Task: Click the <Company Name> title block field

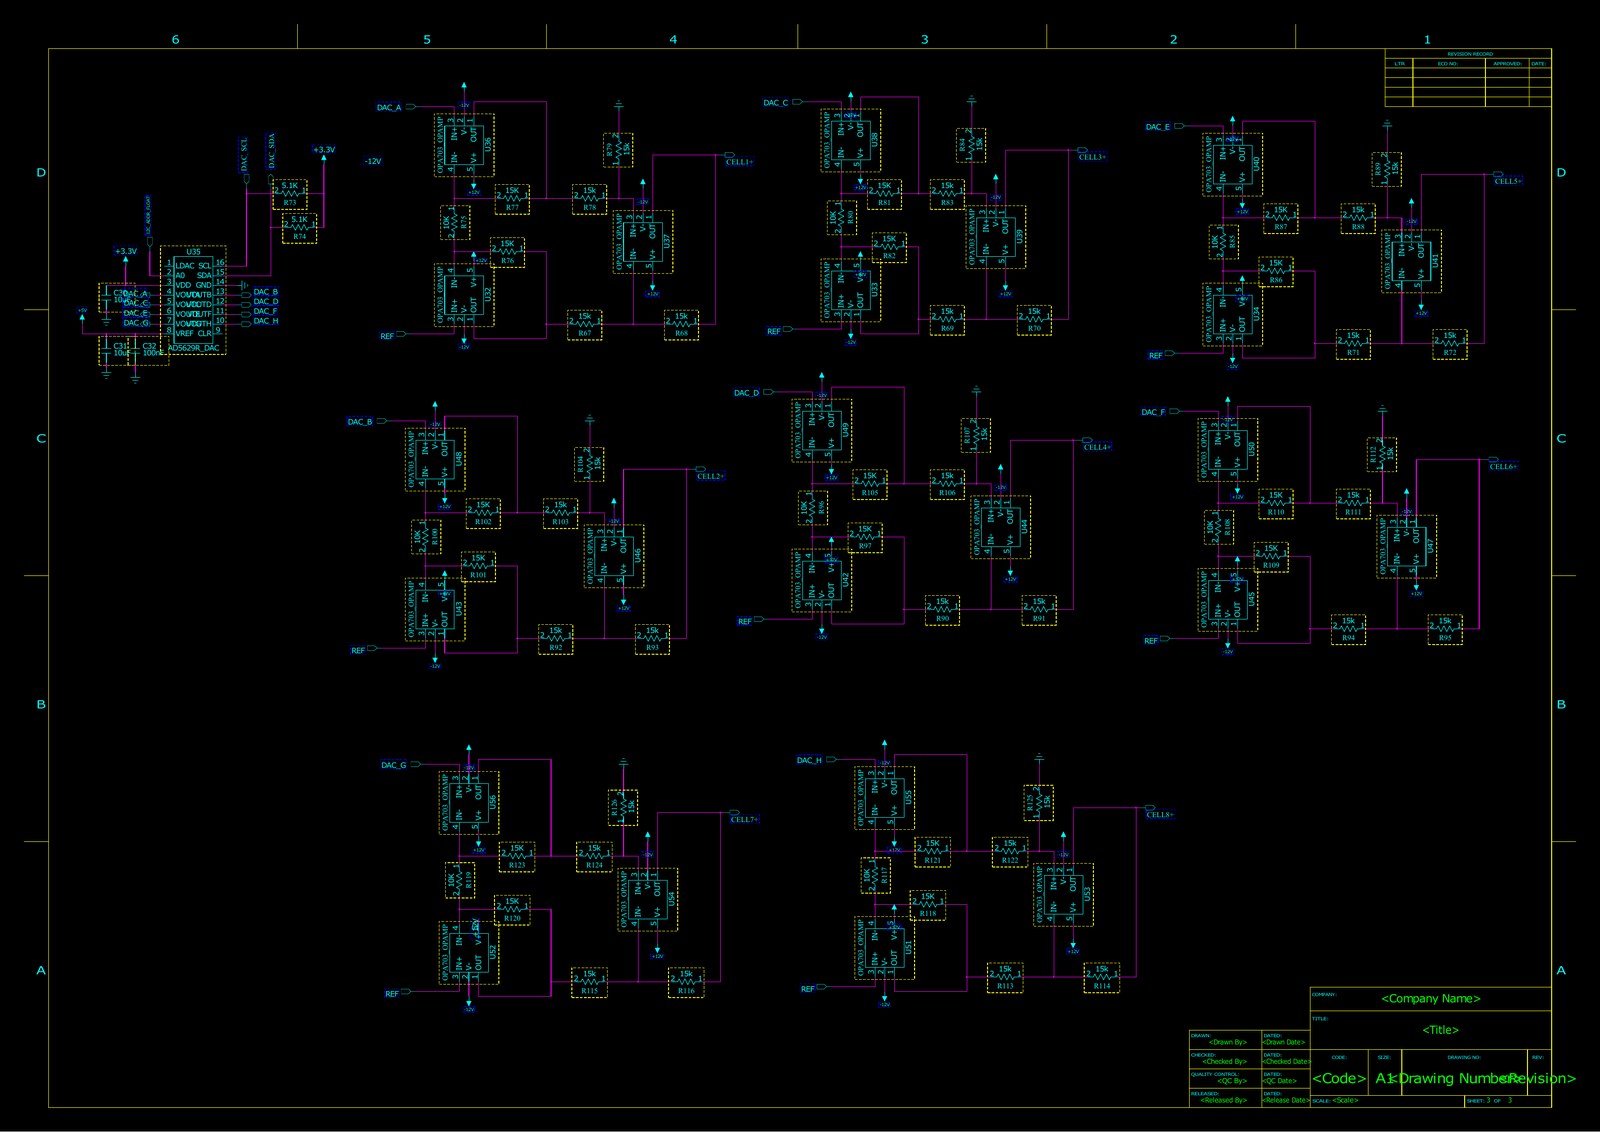Action: 1431,998
